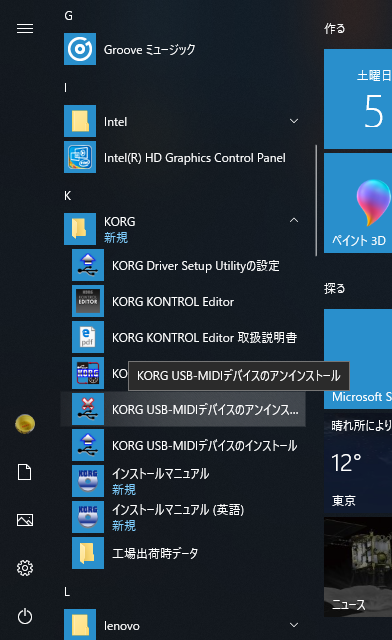Click the lenovo folder label
The width and height of the screenshot is (392, 640).
click(122, 626)
